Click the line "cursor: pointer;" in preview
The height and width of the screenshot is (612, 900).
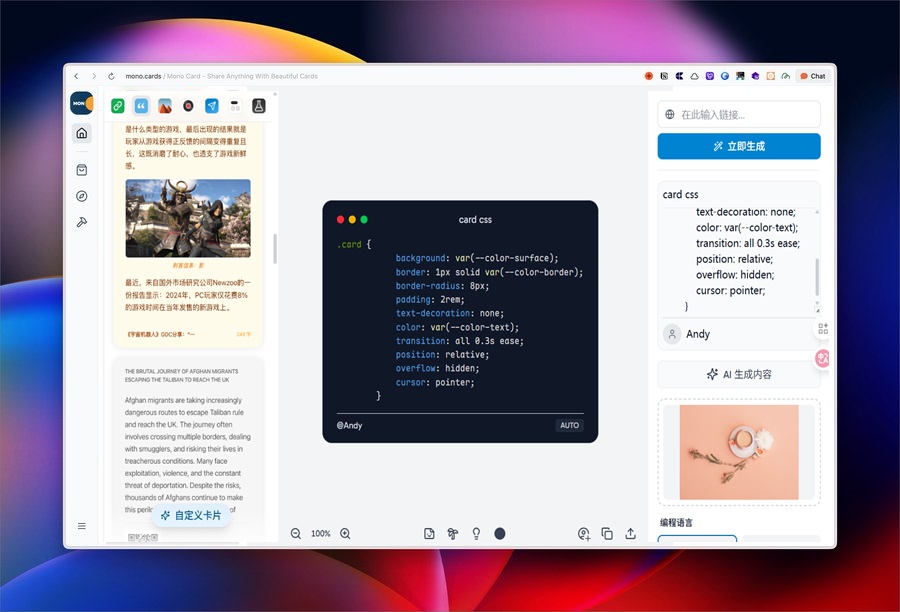[435, 382]
